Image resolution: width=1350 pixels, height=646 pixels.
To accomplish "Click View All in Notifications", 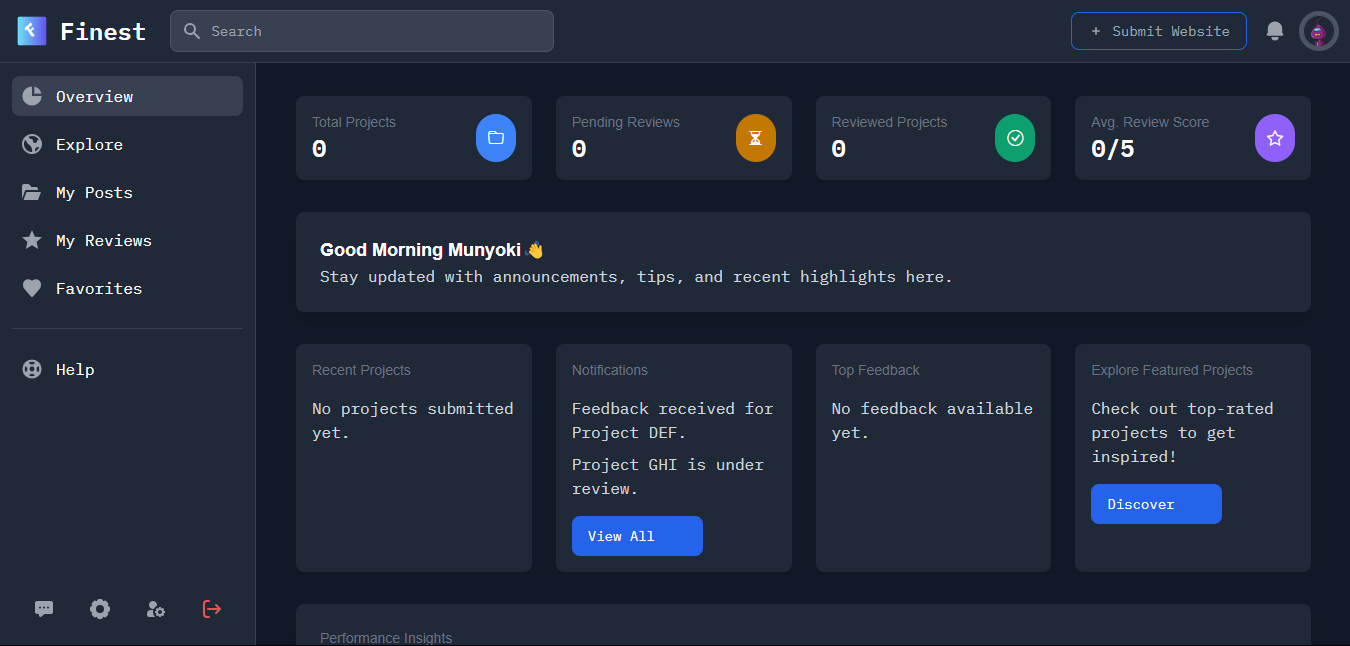I will click(x=637, y=536).
